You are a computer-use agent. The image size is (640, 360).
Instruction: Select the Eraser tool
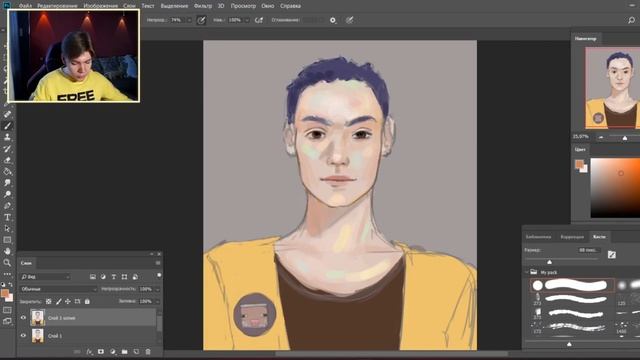point(7,160)
